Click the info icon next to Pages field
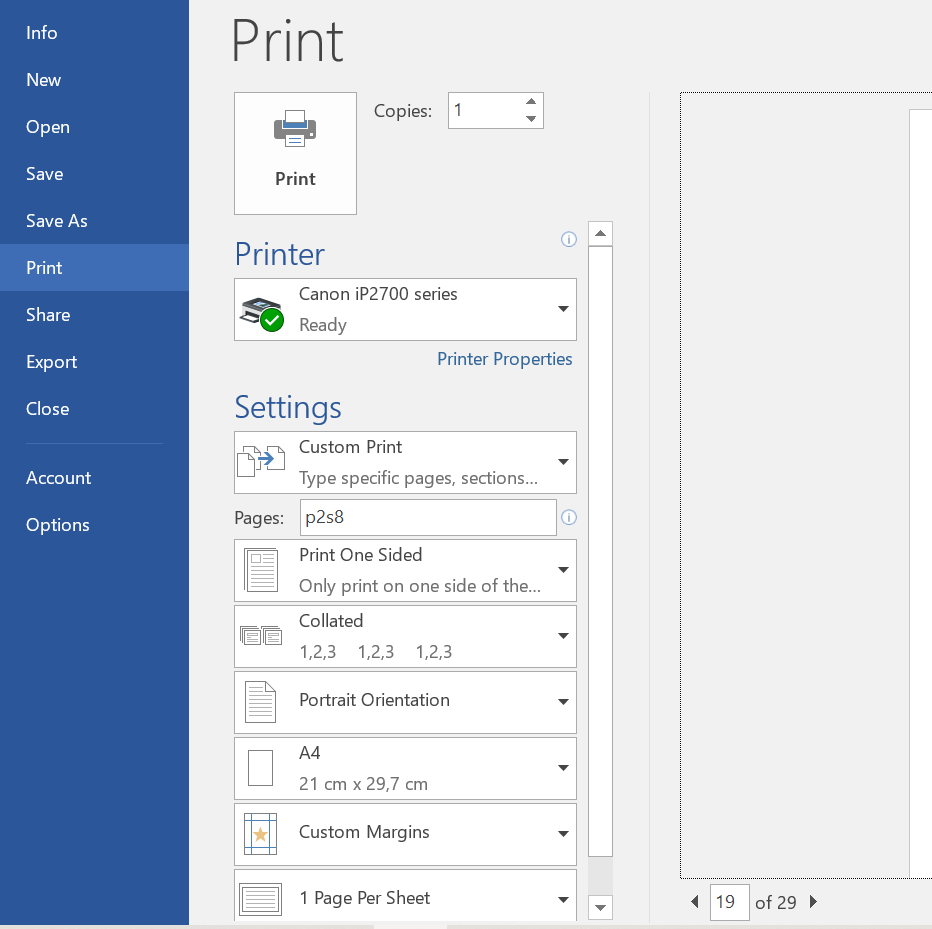Image resolution: width=932 pixels, height=929 pixels. (x=569, y=517)
